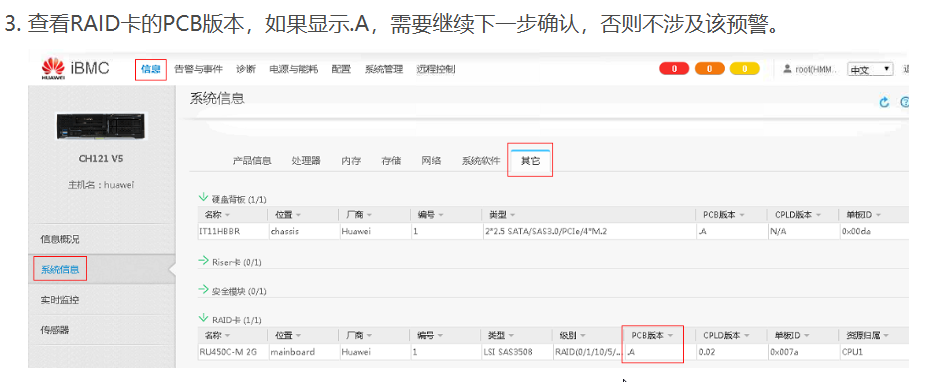The image size is (928, 382).
Task: Switch to the 存储 tab
Action: (391, 160)
